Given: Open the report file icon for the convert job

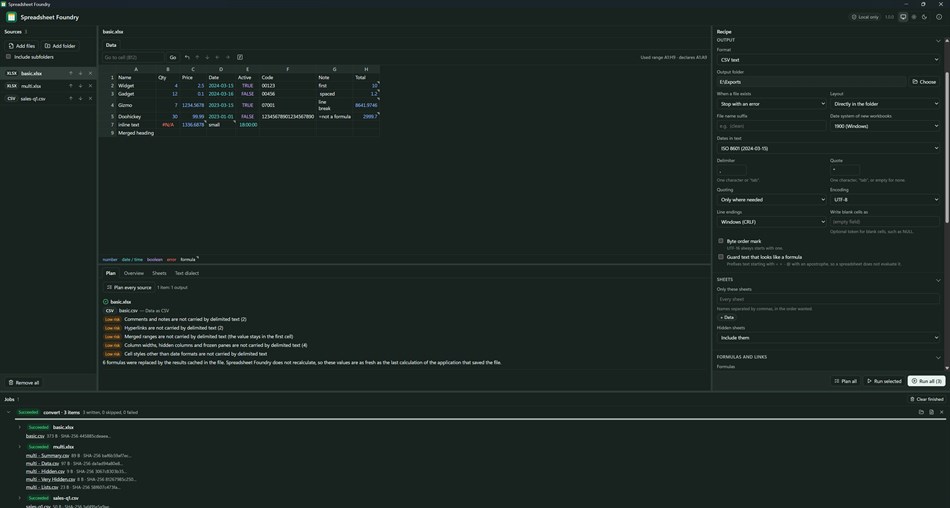Looking at the screenshot, I should 931,412.
